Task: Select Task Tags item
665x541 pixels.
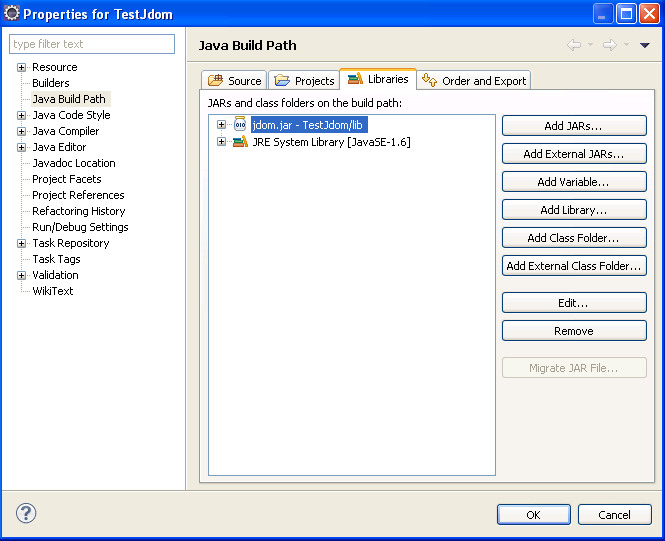Action: [56, 259]
